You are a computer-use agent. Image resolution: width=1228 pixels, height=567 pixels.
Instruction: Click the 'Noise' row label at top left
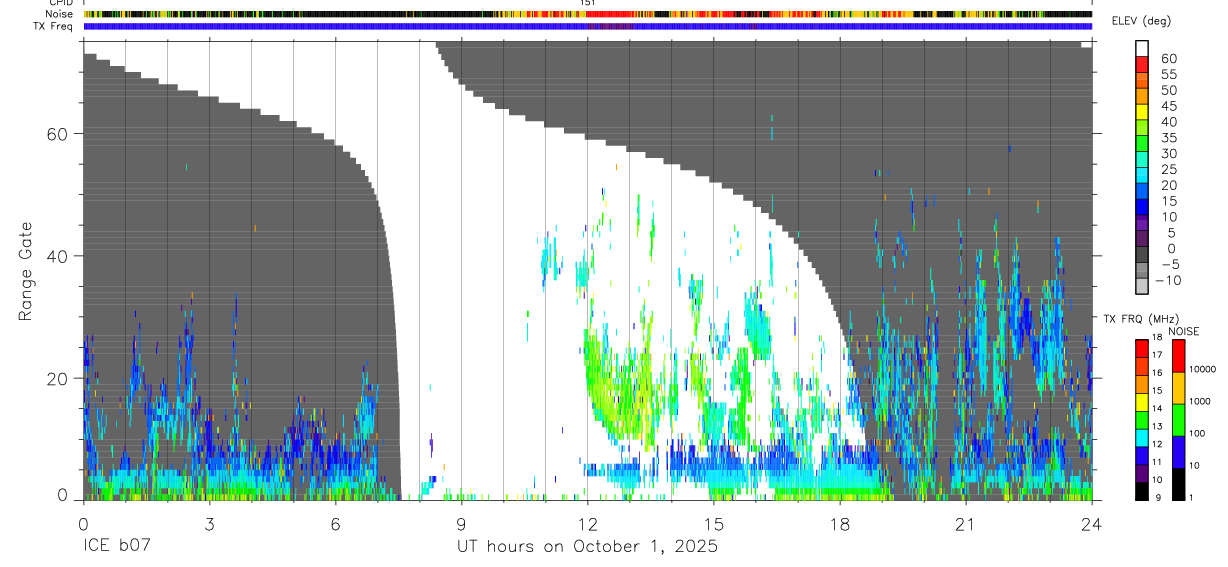coord(58,14)
